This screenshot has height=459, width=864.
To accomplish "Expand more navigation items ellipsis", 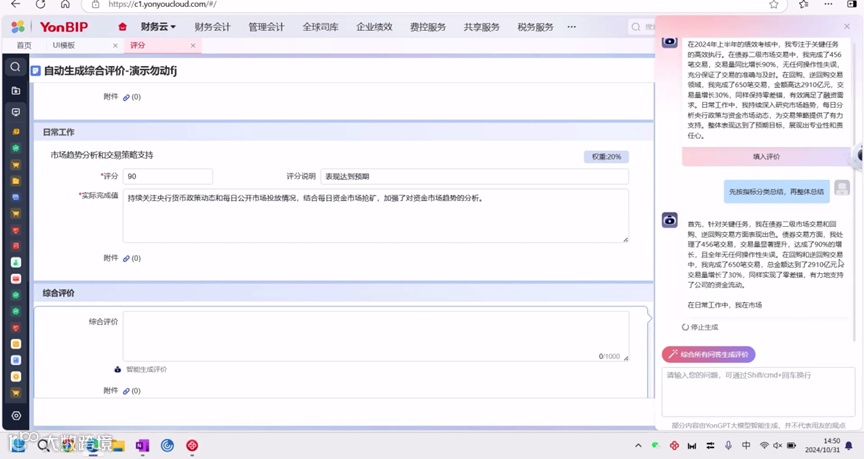I will (571, 26).
